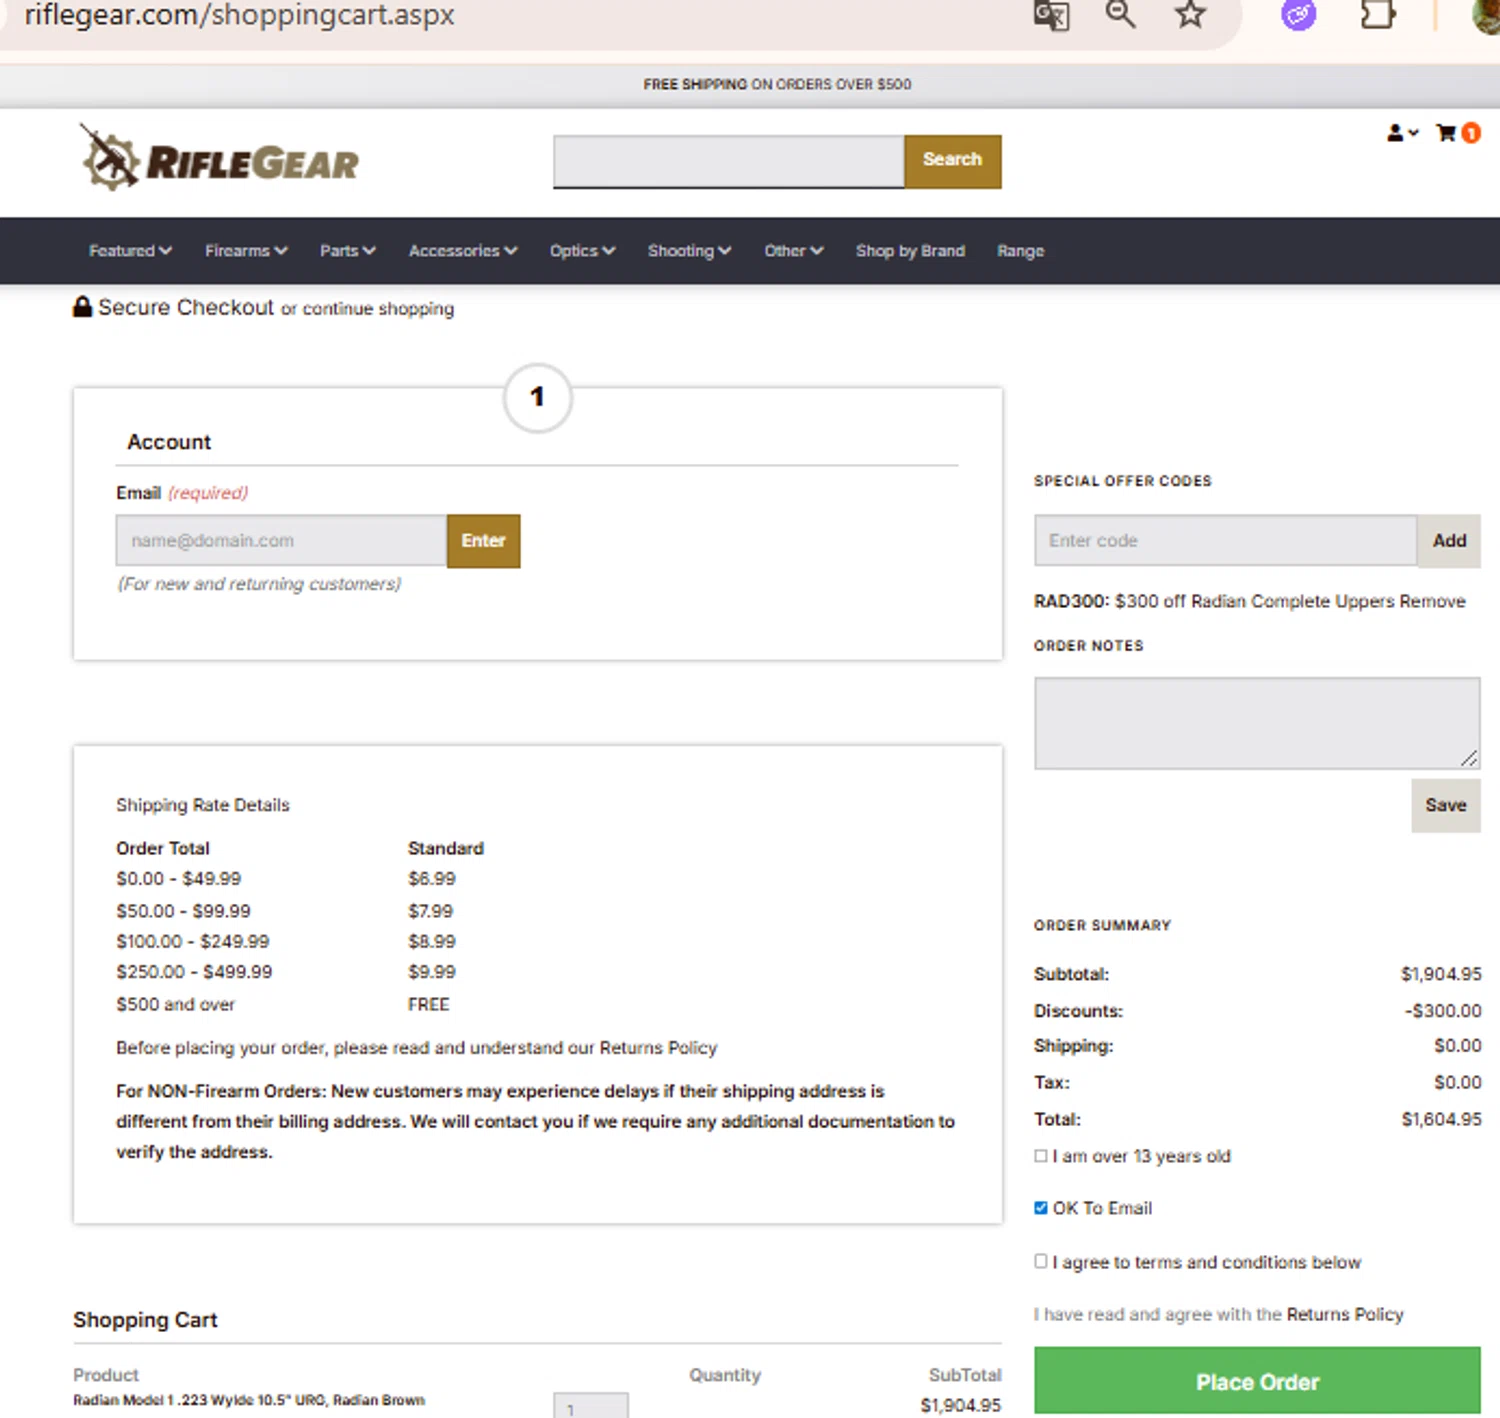Open Shop by Brand in navigation
The width and height of the screenshot is (1500, 1418).
[910, 251]
